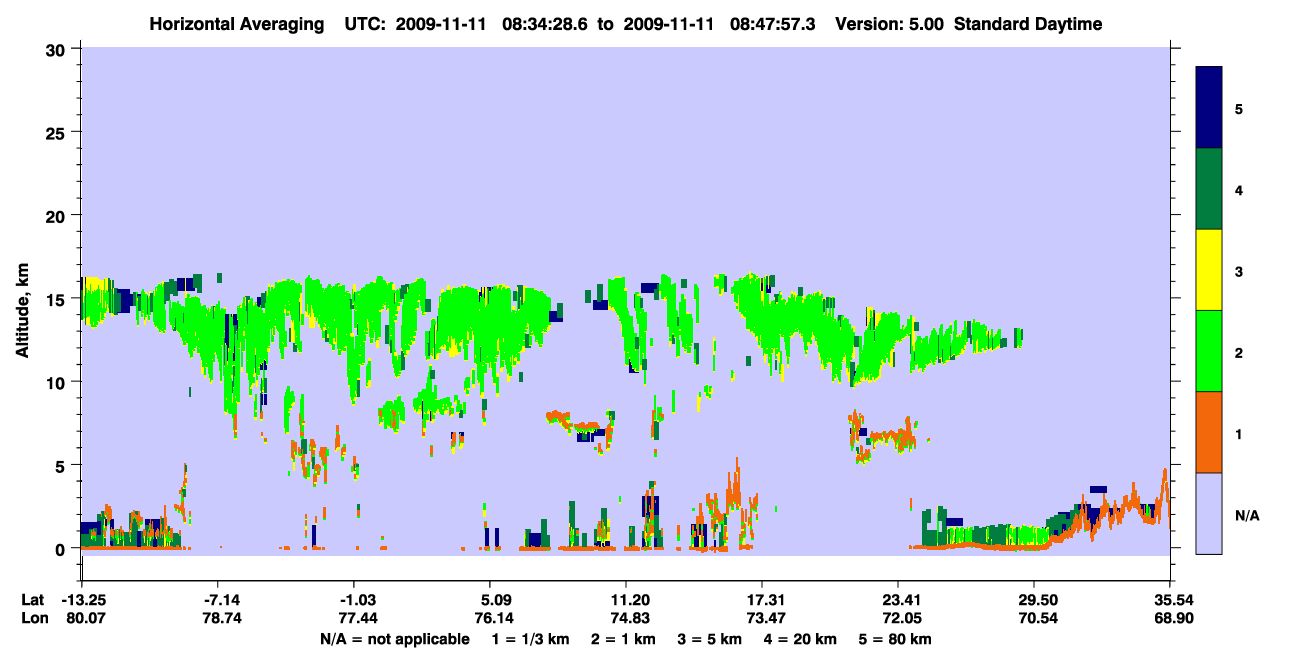Viewport: 1300px width, 667px height.
Task: Click longitude value 77.44
Action: coord(357,618)
